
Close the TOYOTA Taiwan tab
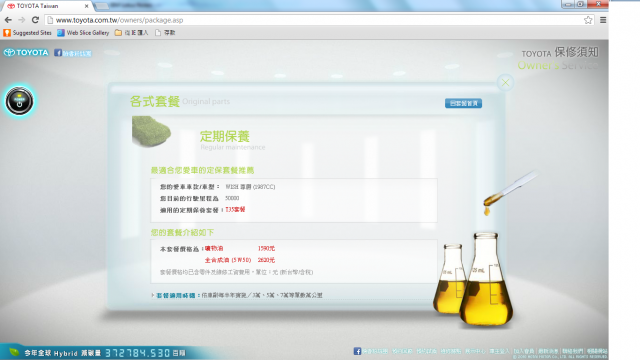point(86,6)
